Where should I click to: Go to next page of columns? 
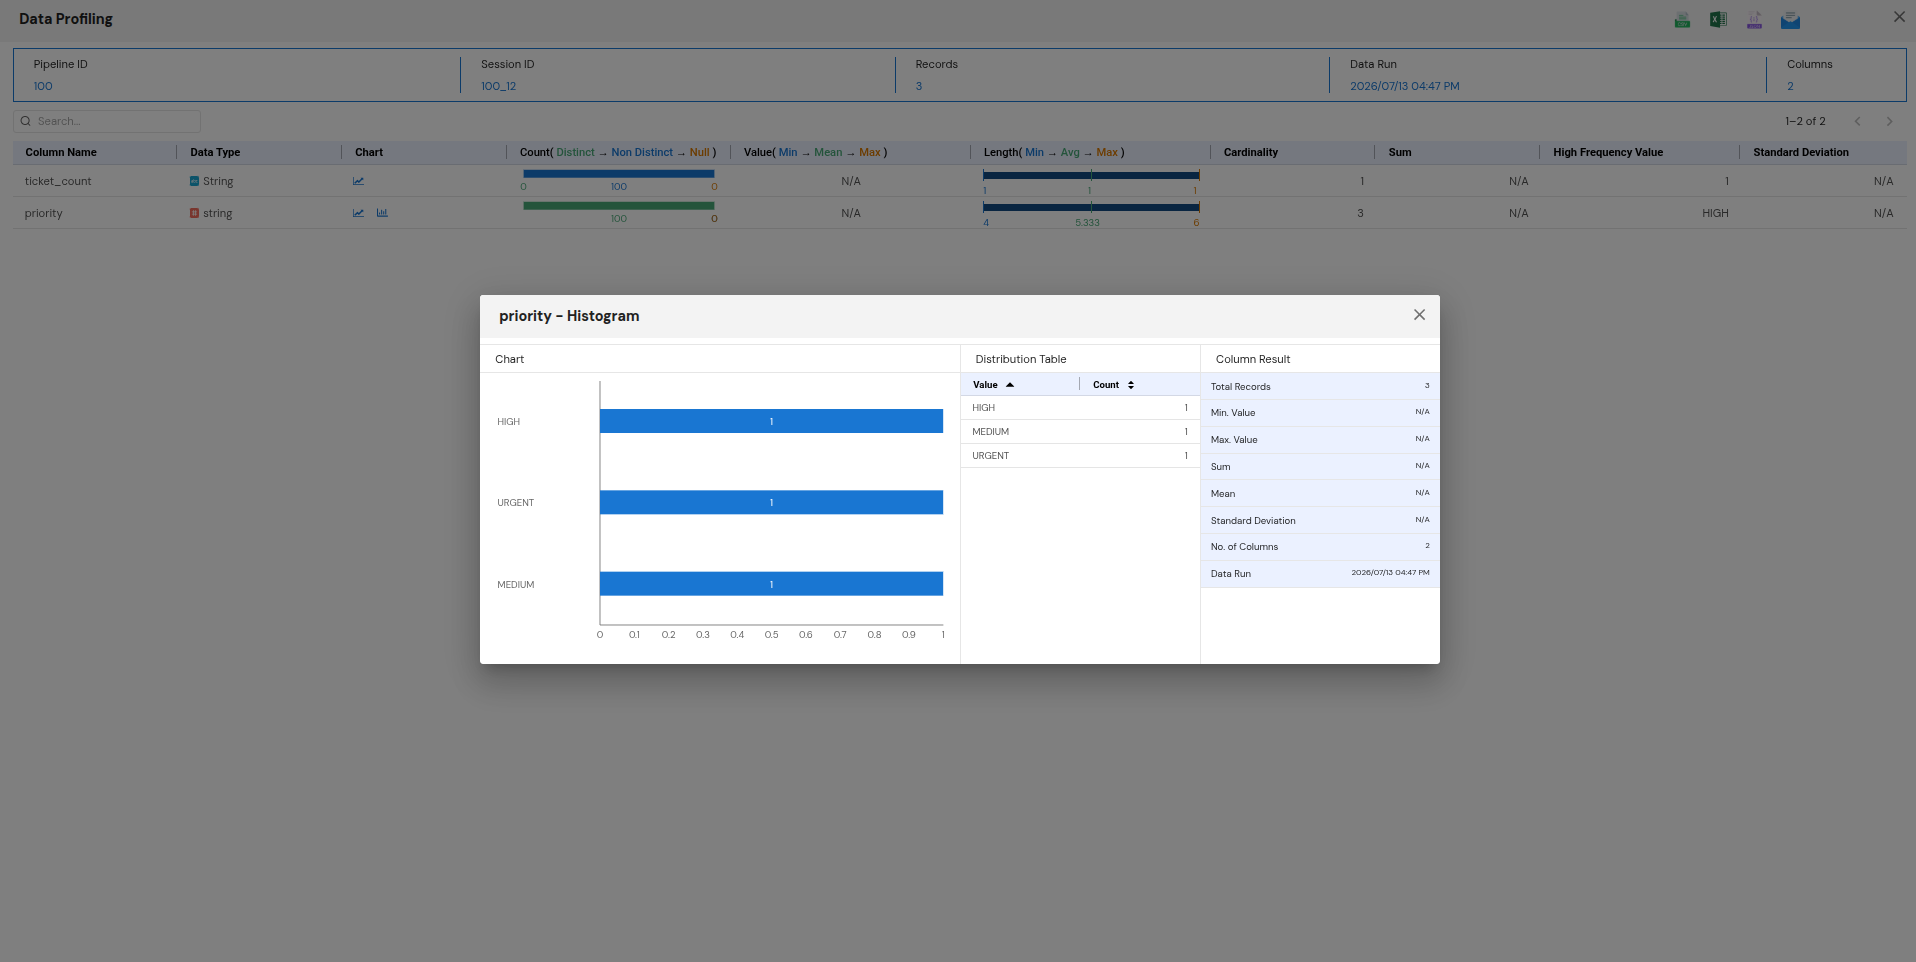(x=1889, y=121)
